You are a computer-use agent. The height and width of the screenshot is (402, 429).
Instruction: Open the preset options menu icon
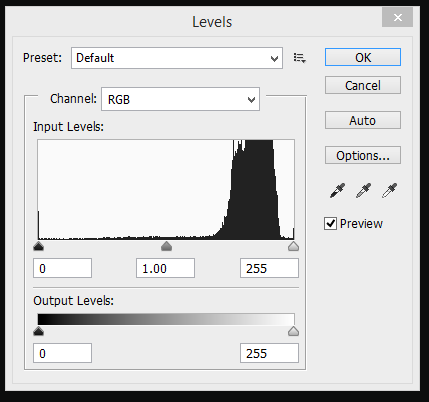click(x=300, y=58)
